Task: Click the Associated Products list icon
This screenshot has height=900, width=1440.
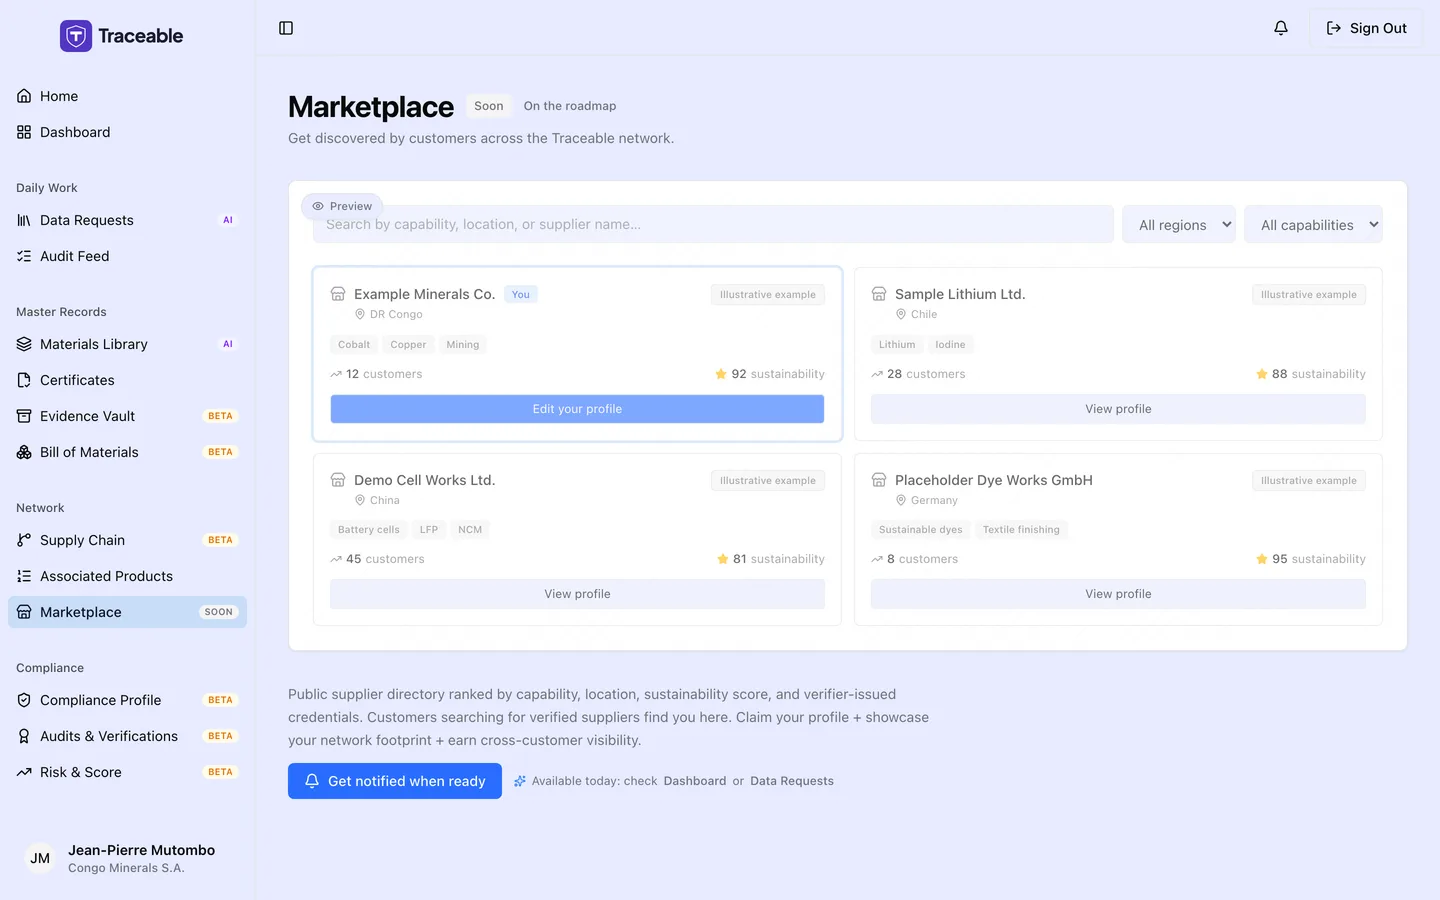Action: tap(24, 576)
